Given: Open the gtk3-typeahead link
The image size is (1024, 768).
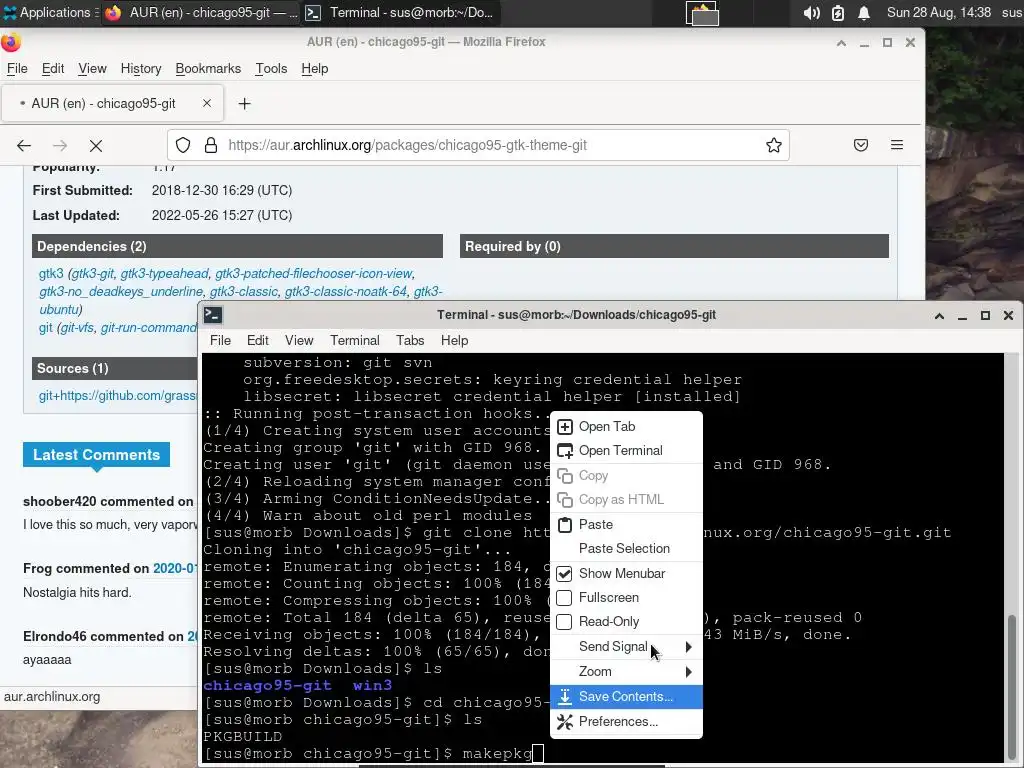Looking at the screenshot, I should [x=164, y=274].
